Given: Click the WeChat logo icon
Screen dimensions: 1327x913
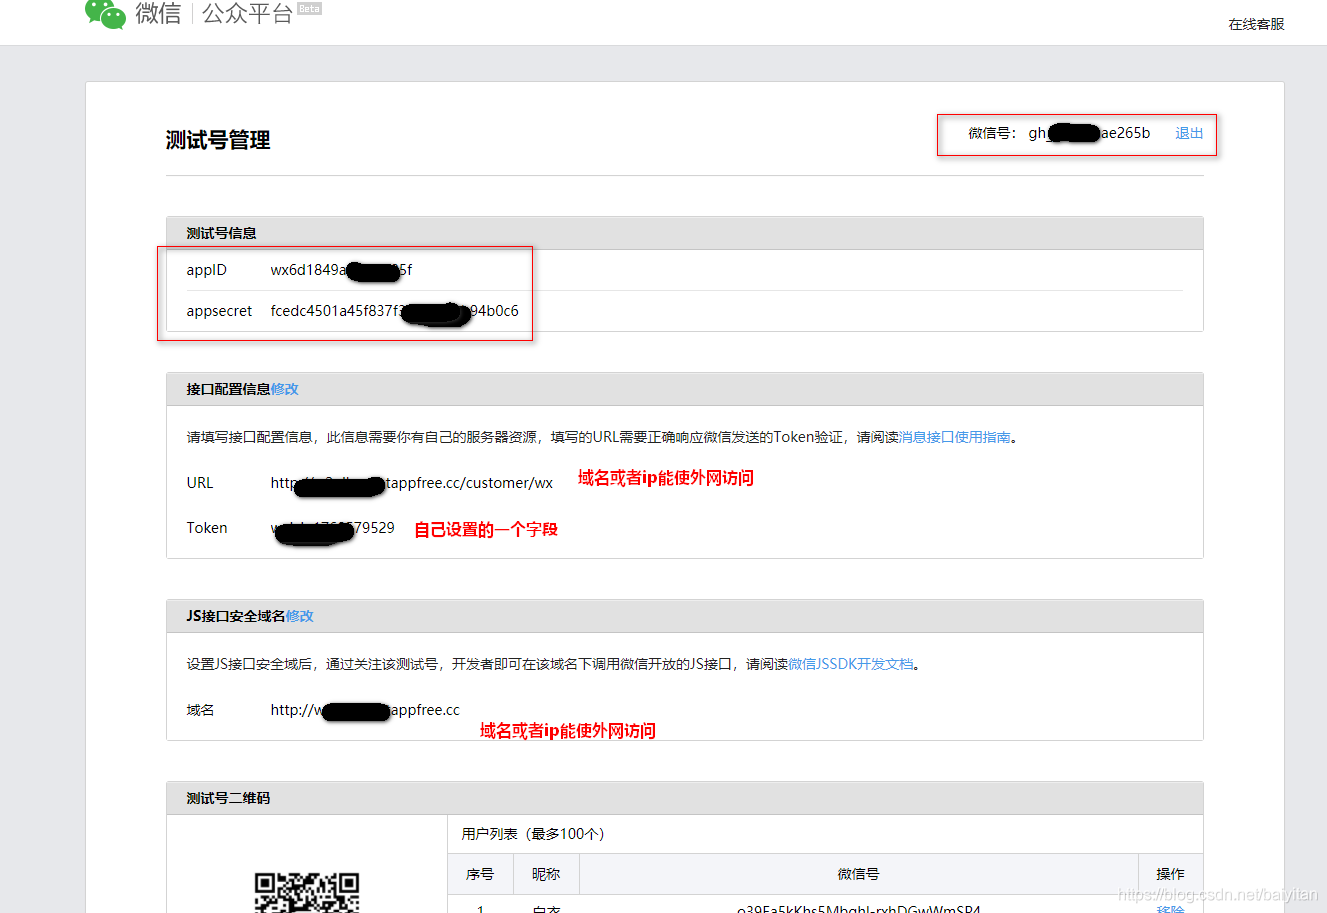Looking at the screenshot, I should [x=105, y=14].
